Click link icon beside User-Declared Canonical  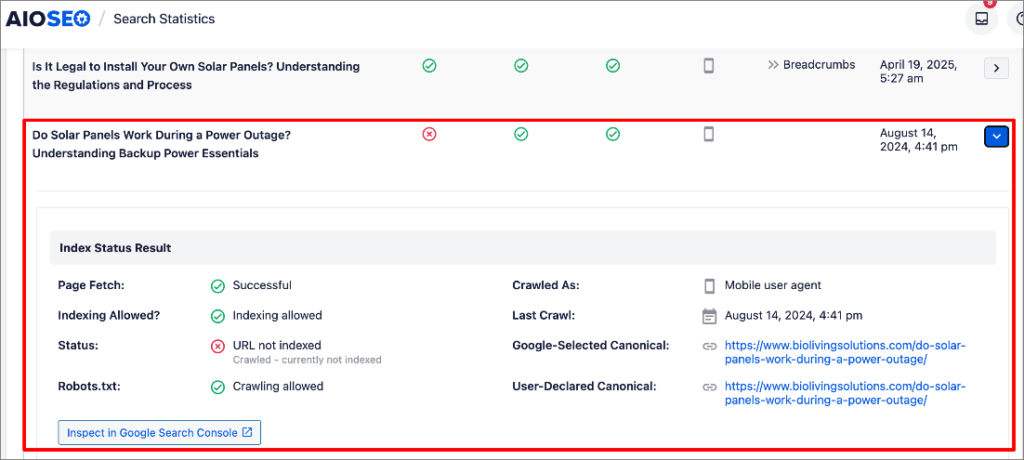(x=709, y=387)
